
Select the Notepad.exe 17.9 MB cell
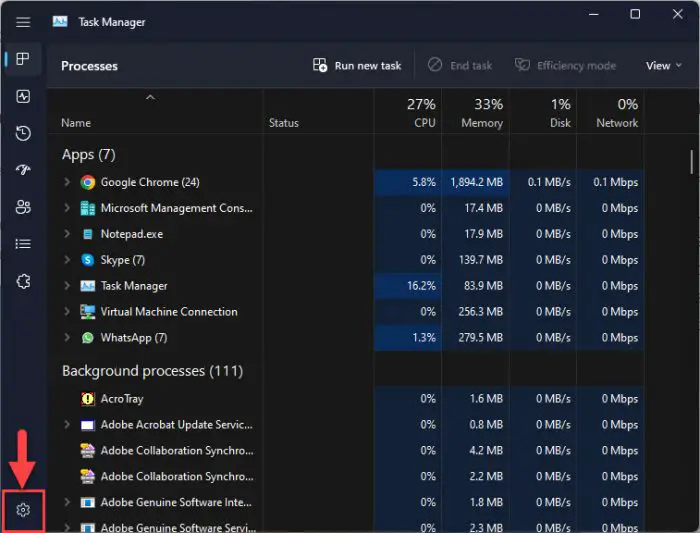(x=475, y=234)
